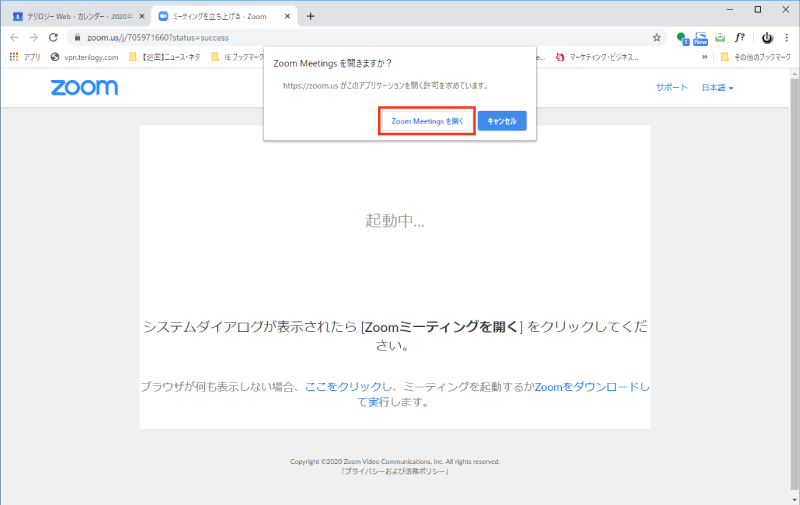Click the power symbol extension icon
Viewport: 800px width, 505px height.
(x=767, y=38)
